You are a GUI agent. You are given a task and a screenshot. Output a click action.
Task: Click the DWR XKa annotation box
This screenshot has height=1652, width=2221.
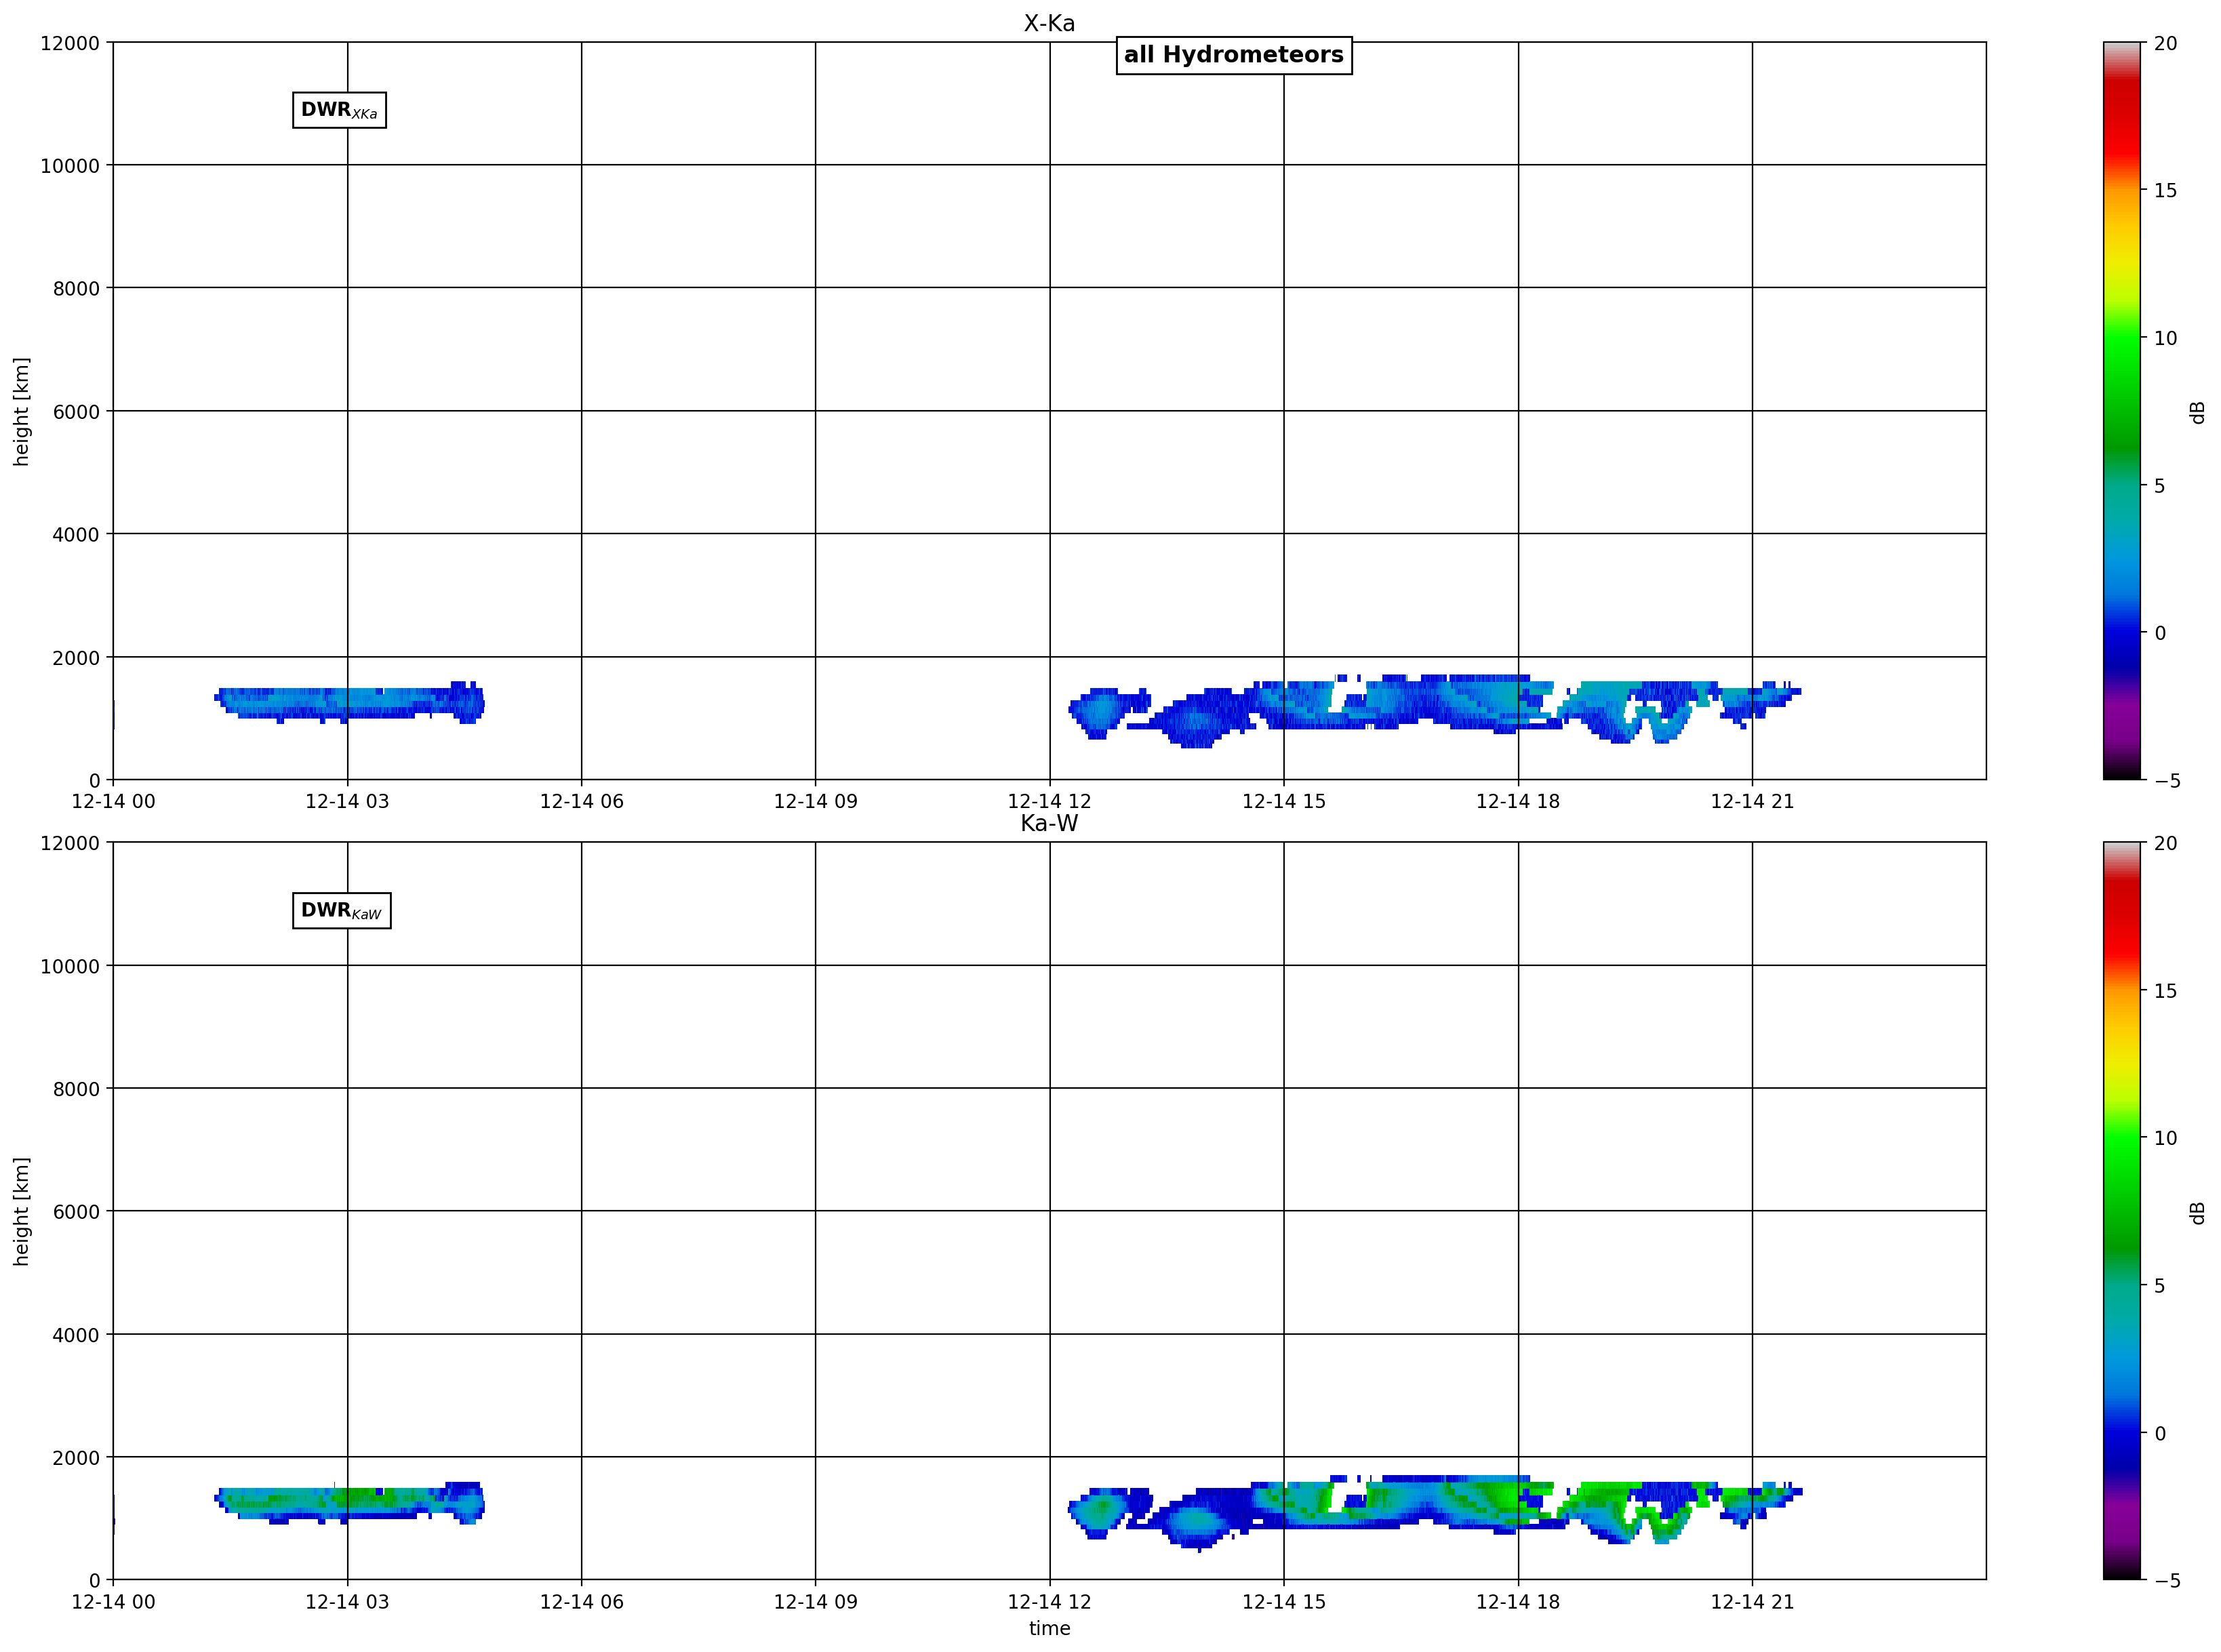(x=339, y=110)
